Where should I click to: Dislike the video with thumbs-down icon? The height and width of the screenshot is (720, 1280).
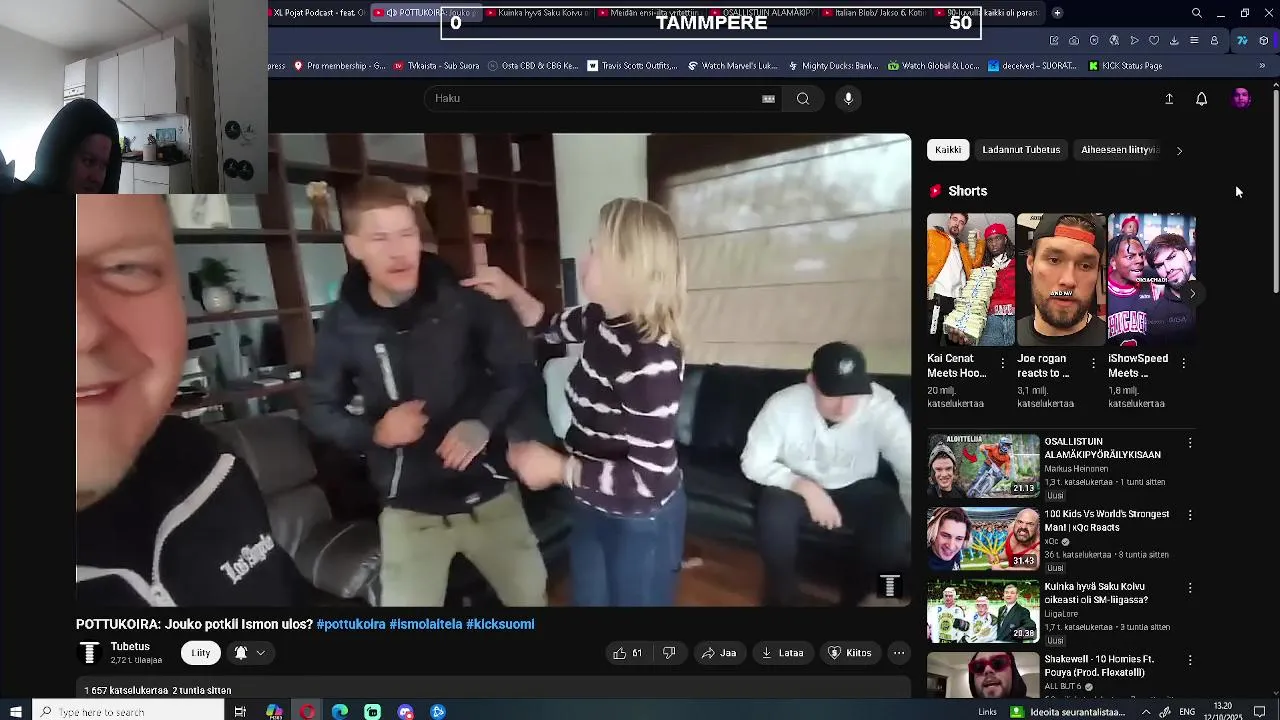(x=669, y=653)
